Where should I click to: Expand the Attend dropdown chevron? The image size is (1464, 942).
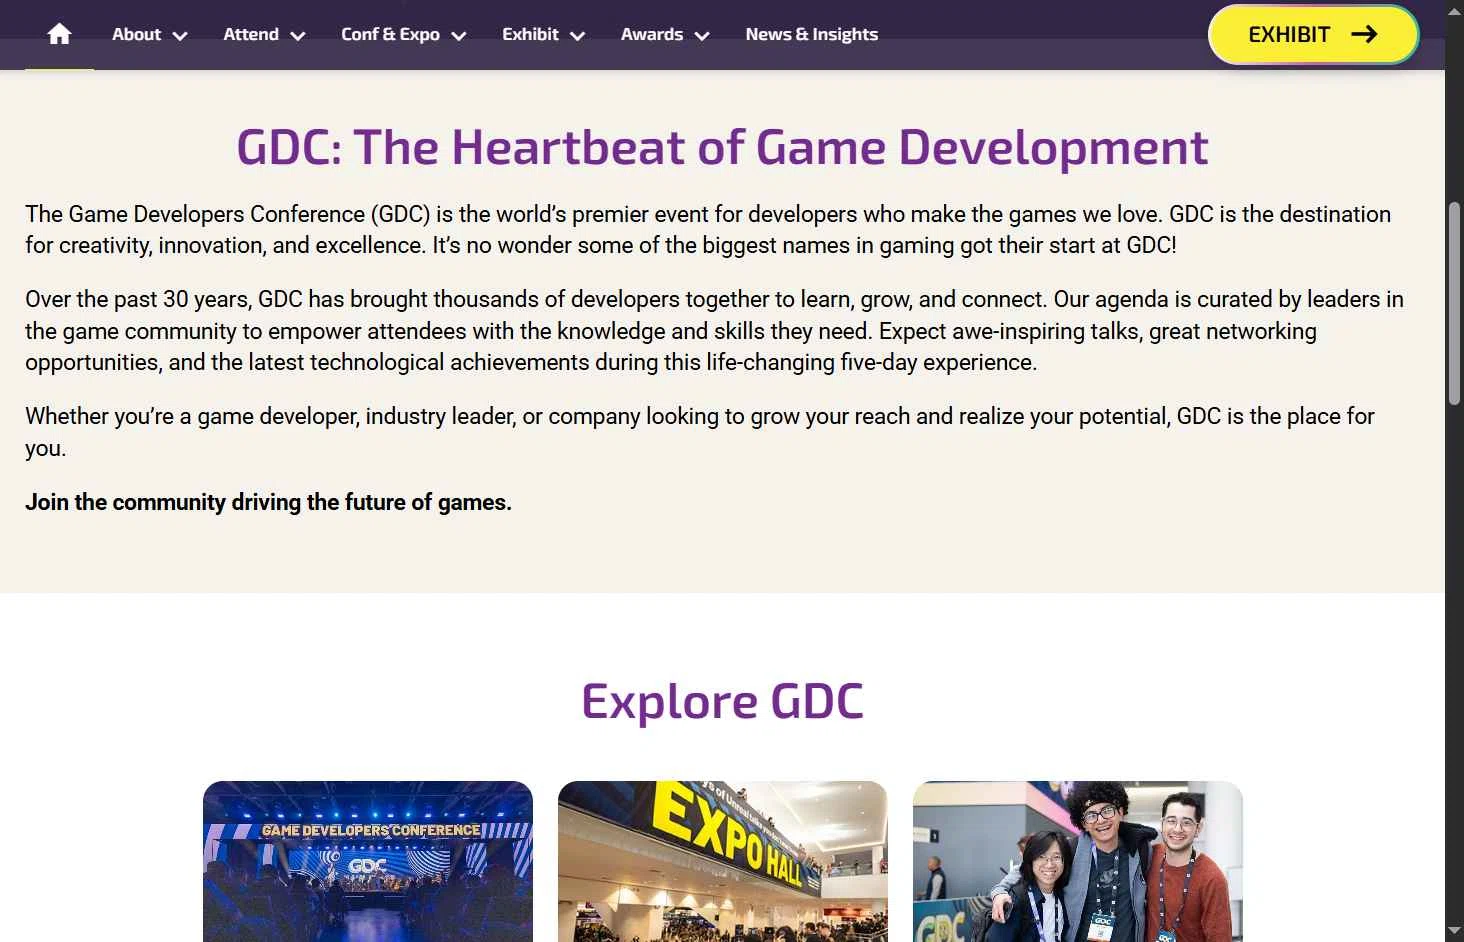[x=298, y=35]
